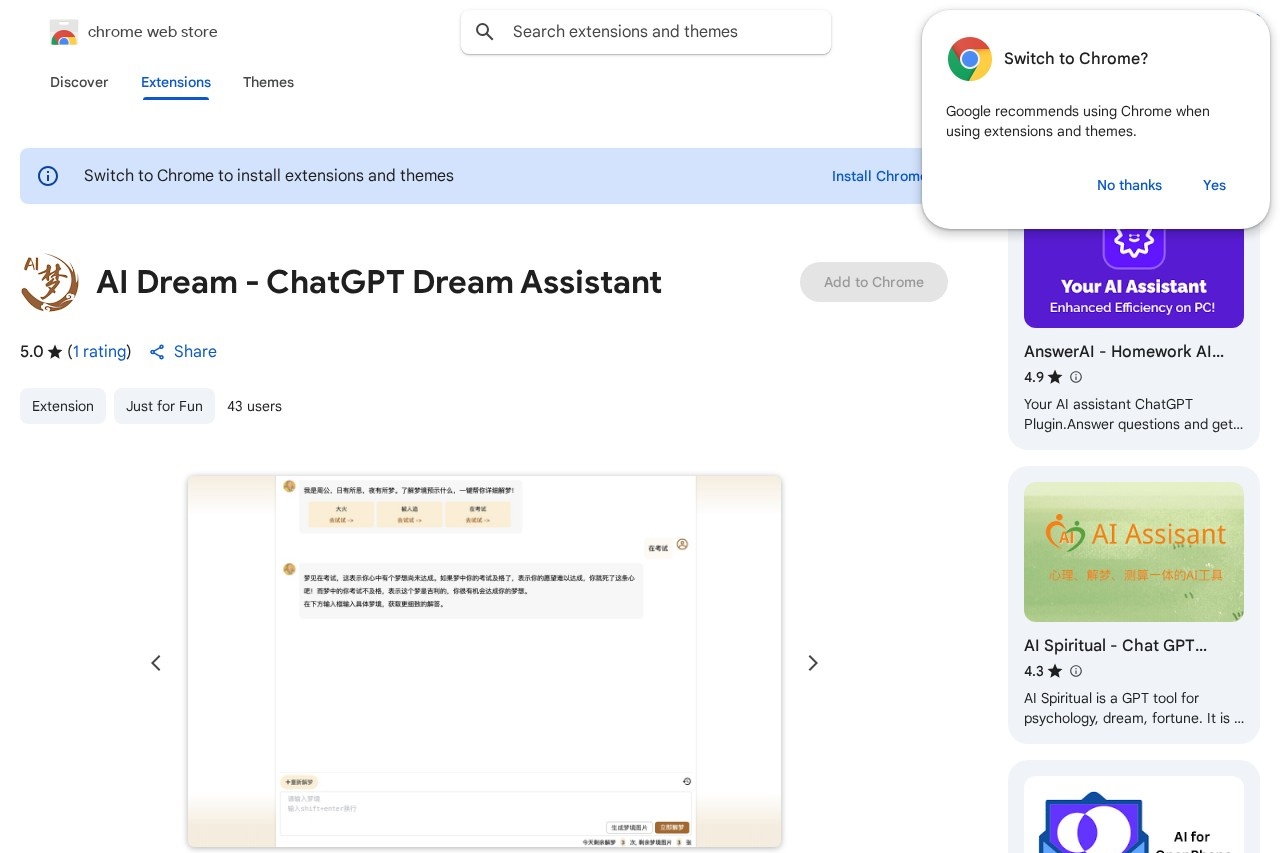Click the info icon in blue banner
The image size is (1280, 853).
48,176
